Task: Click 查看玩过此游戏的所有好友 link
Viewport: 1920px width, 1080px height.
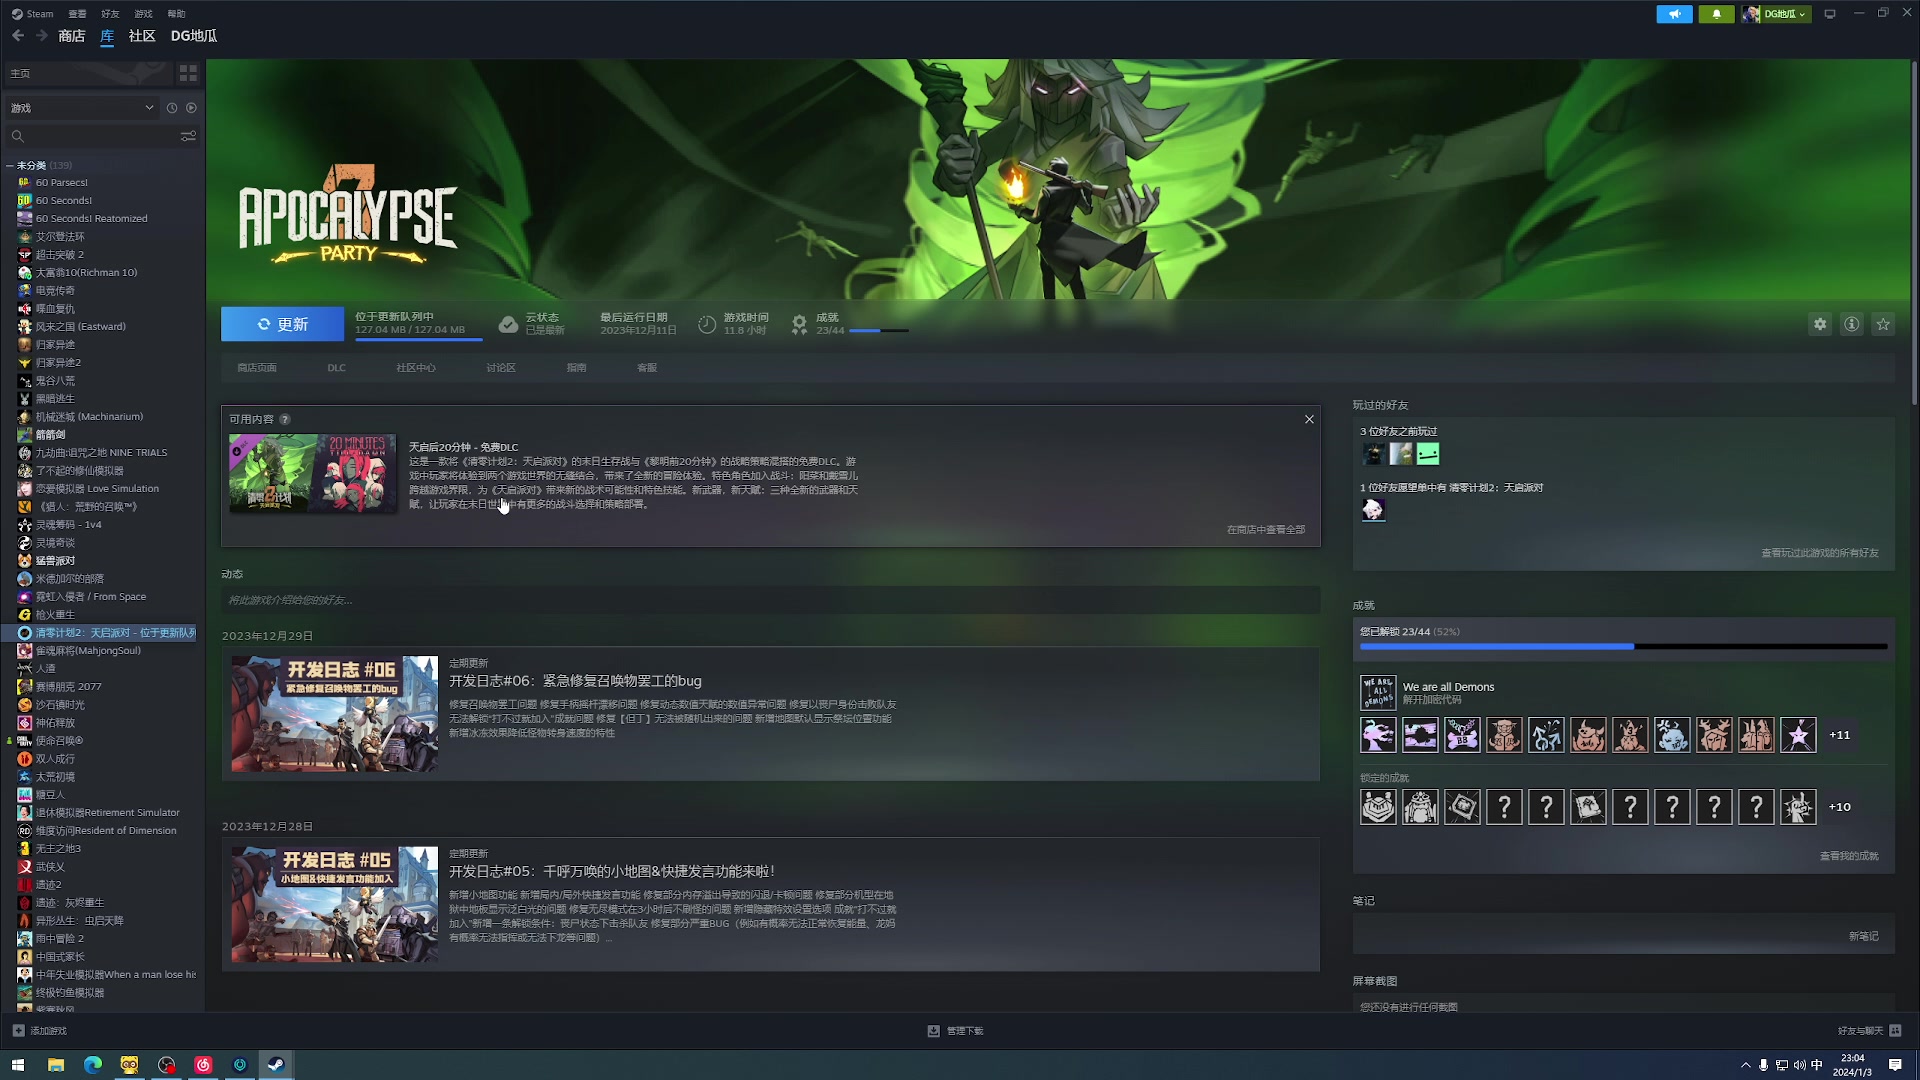Action: point(1820,553)
